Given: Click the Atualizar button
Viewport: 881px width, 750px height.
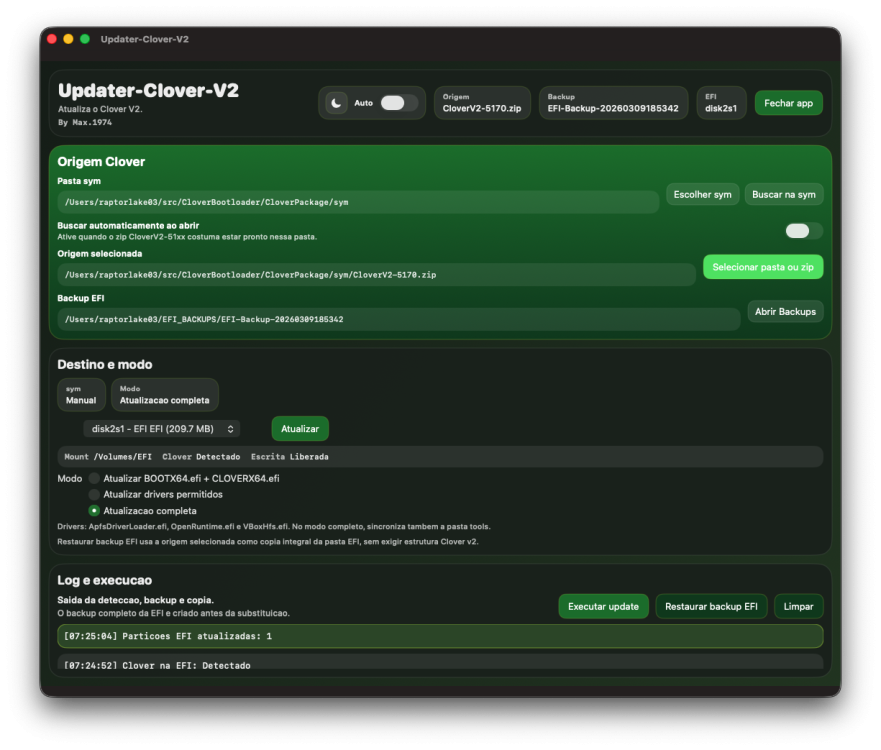Looking at the screenshot, I should pyautogui.click(x=300, y=429).
